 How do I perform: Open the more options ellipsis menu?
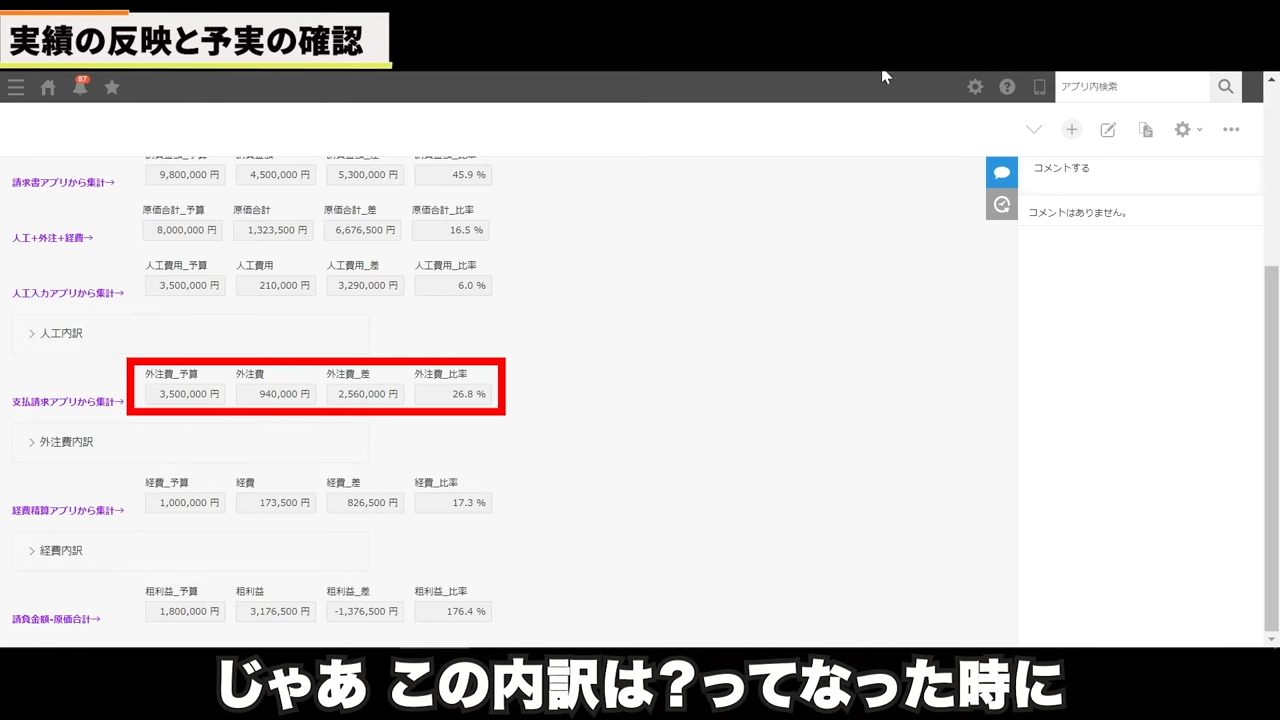pos(1231,130)
